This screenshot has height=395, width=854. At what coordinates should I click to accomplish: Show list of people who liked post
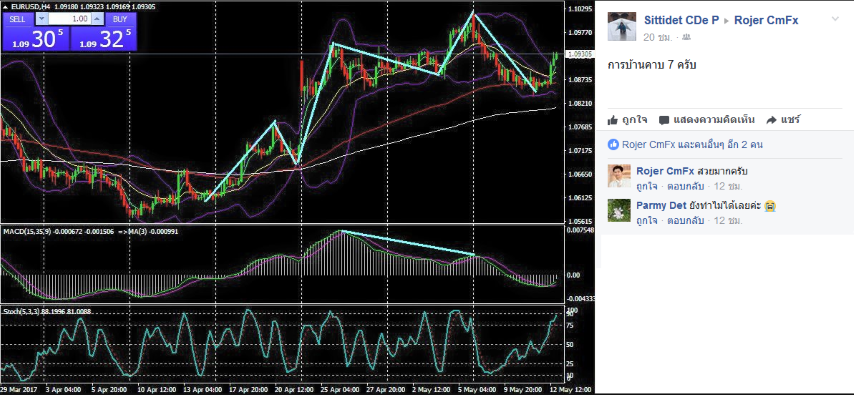click(x=692, y=144)
